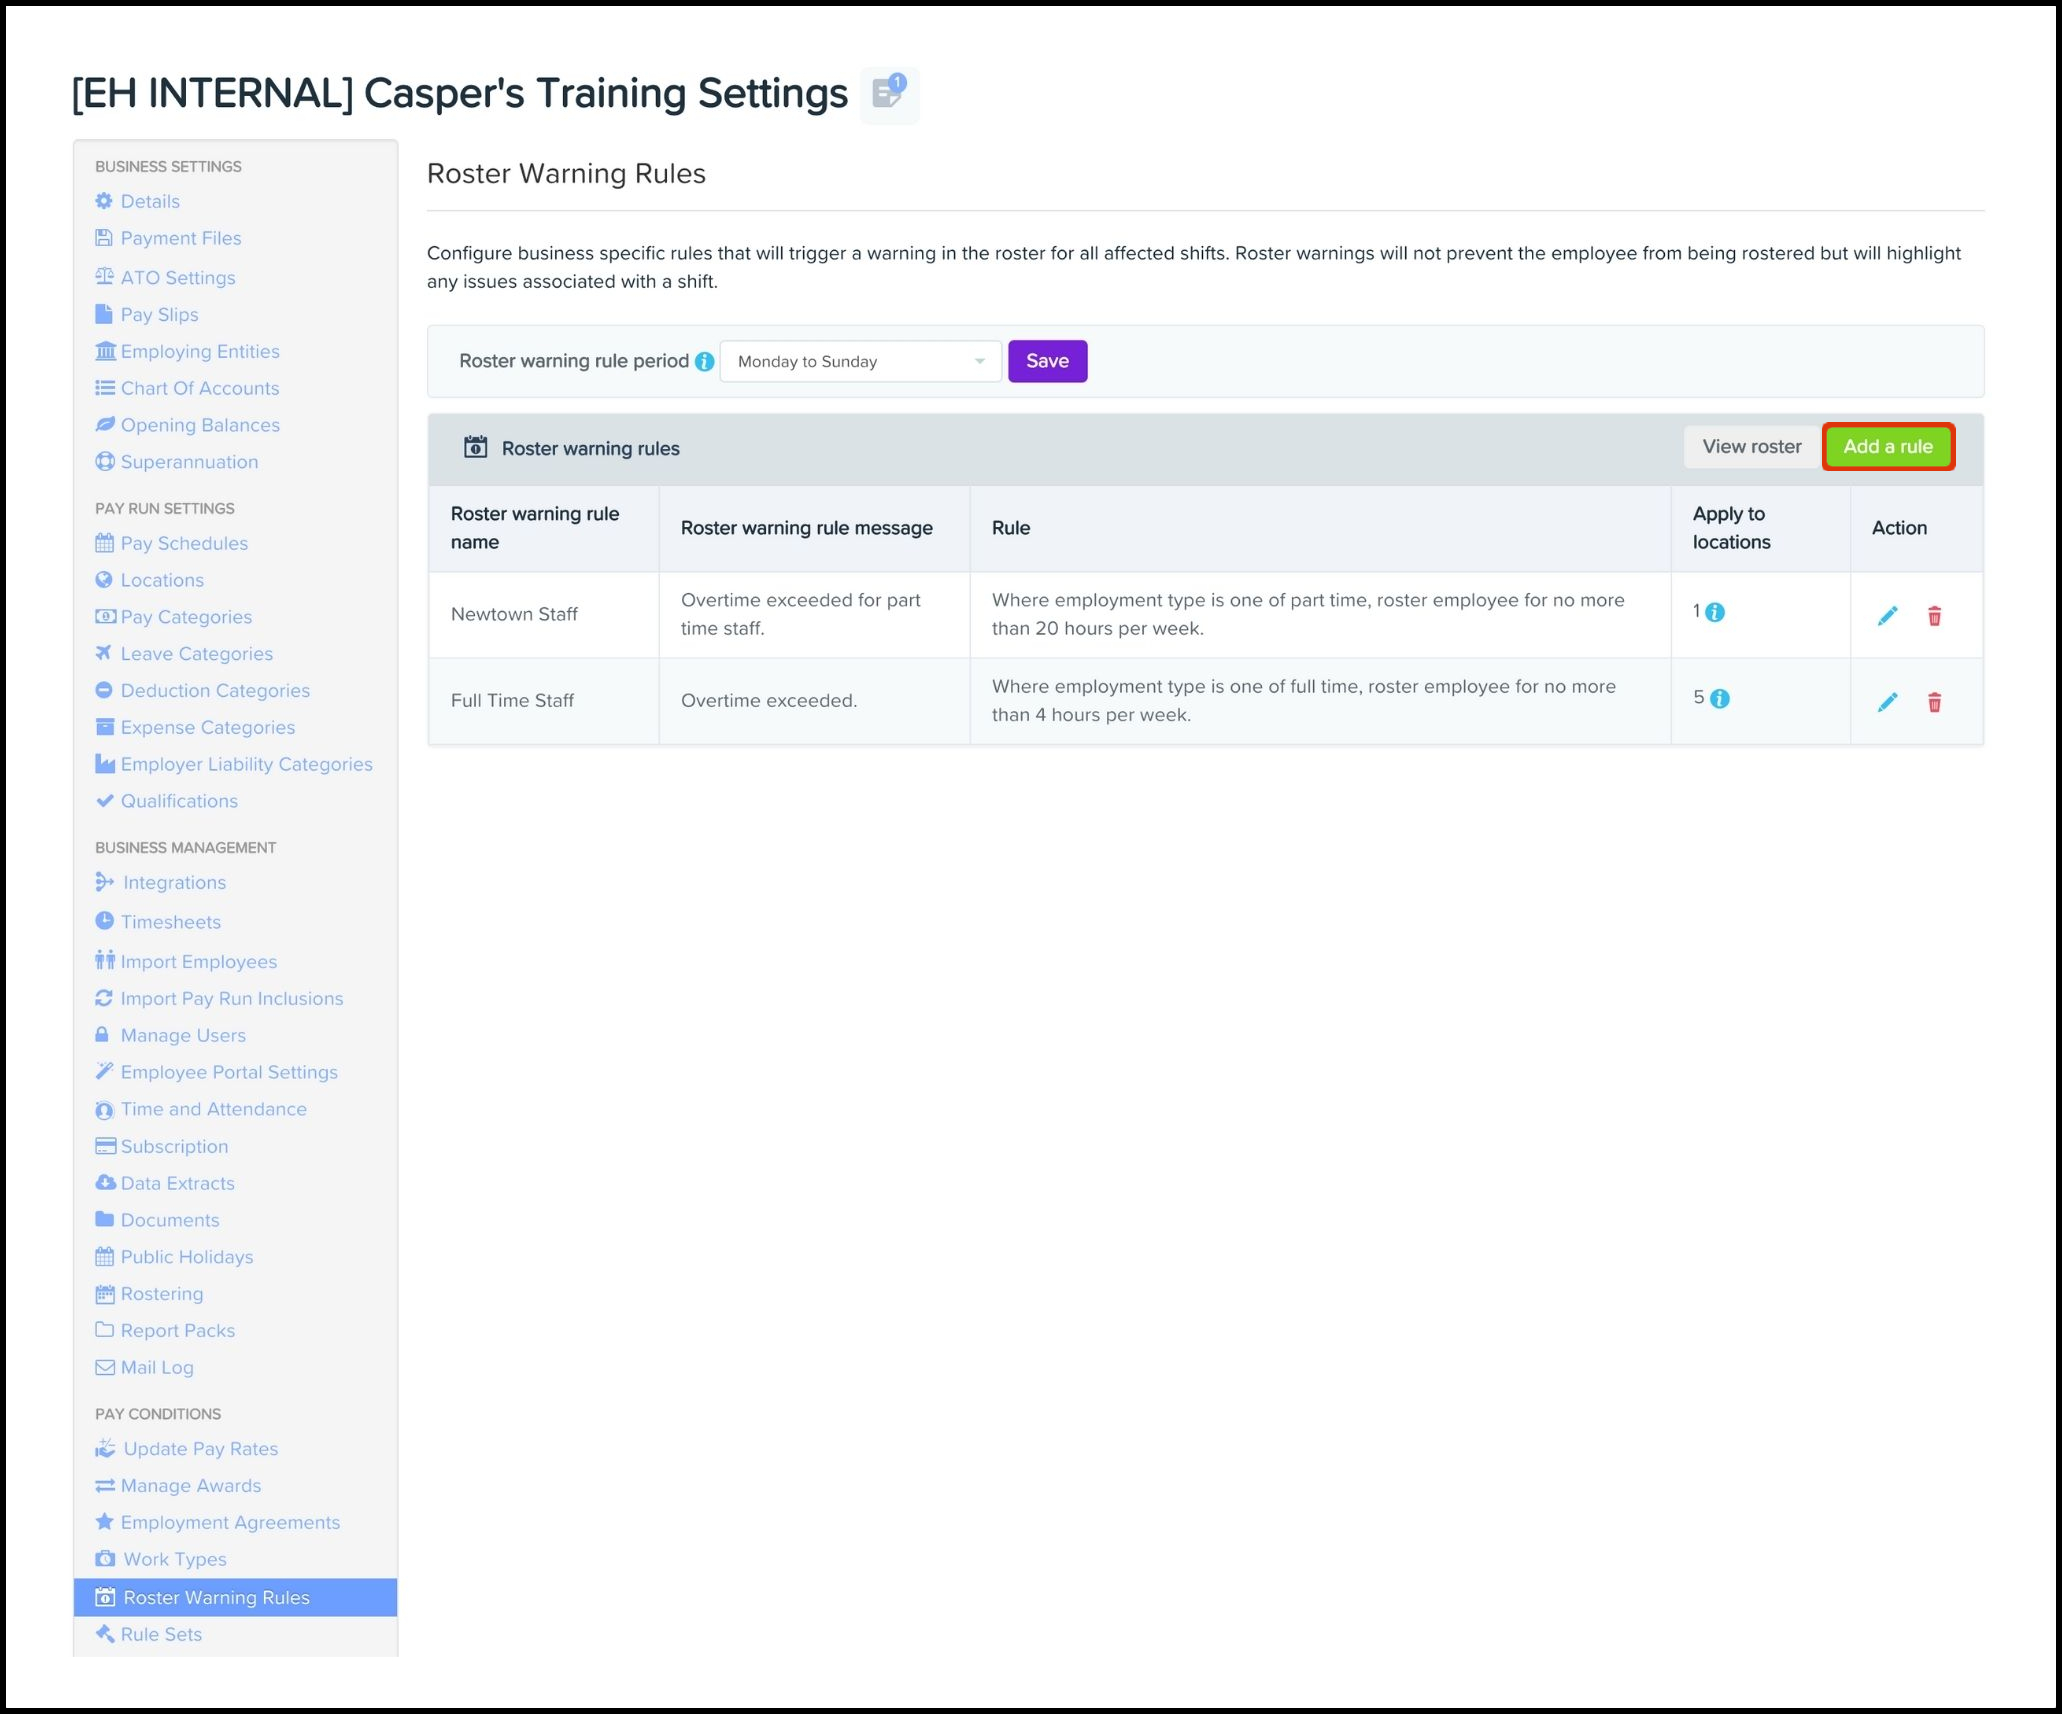Image resolution: width=2062 pixels, height=1714 pixels.
Task: Save the roster warning rule period
Action: tap(1046, 362)
